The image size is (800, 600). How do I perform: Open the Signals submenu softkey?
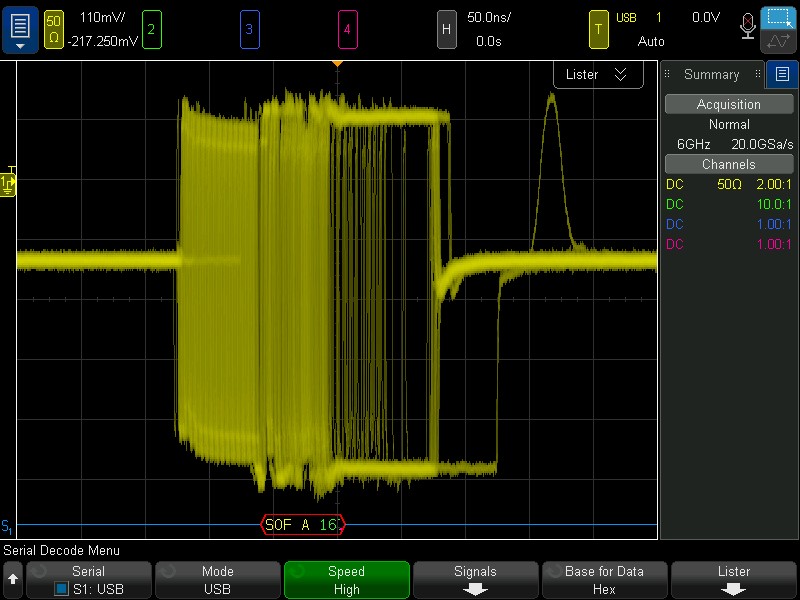point(476,580)
